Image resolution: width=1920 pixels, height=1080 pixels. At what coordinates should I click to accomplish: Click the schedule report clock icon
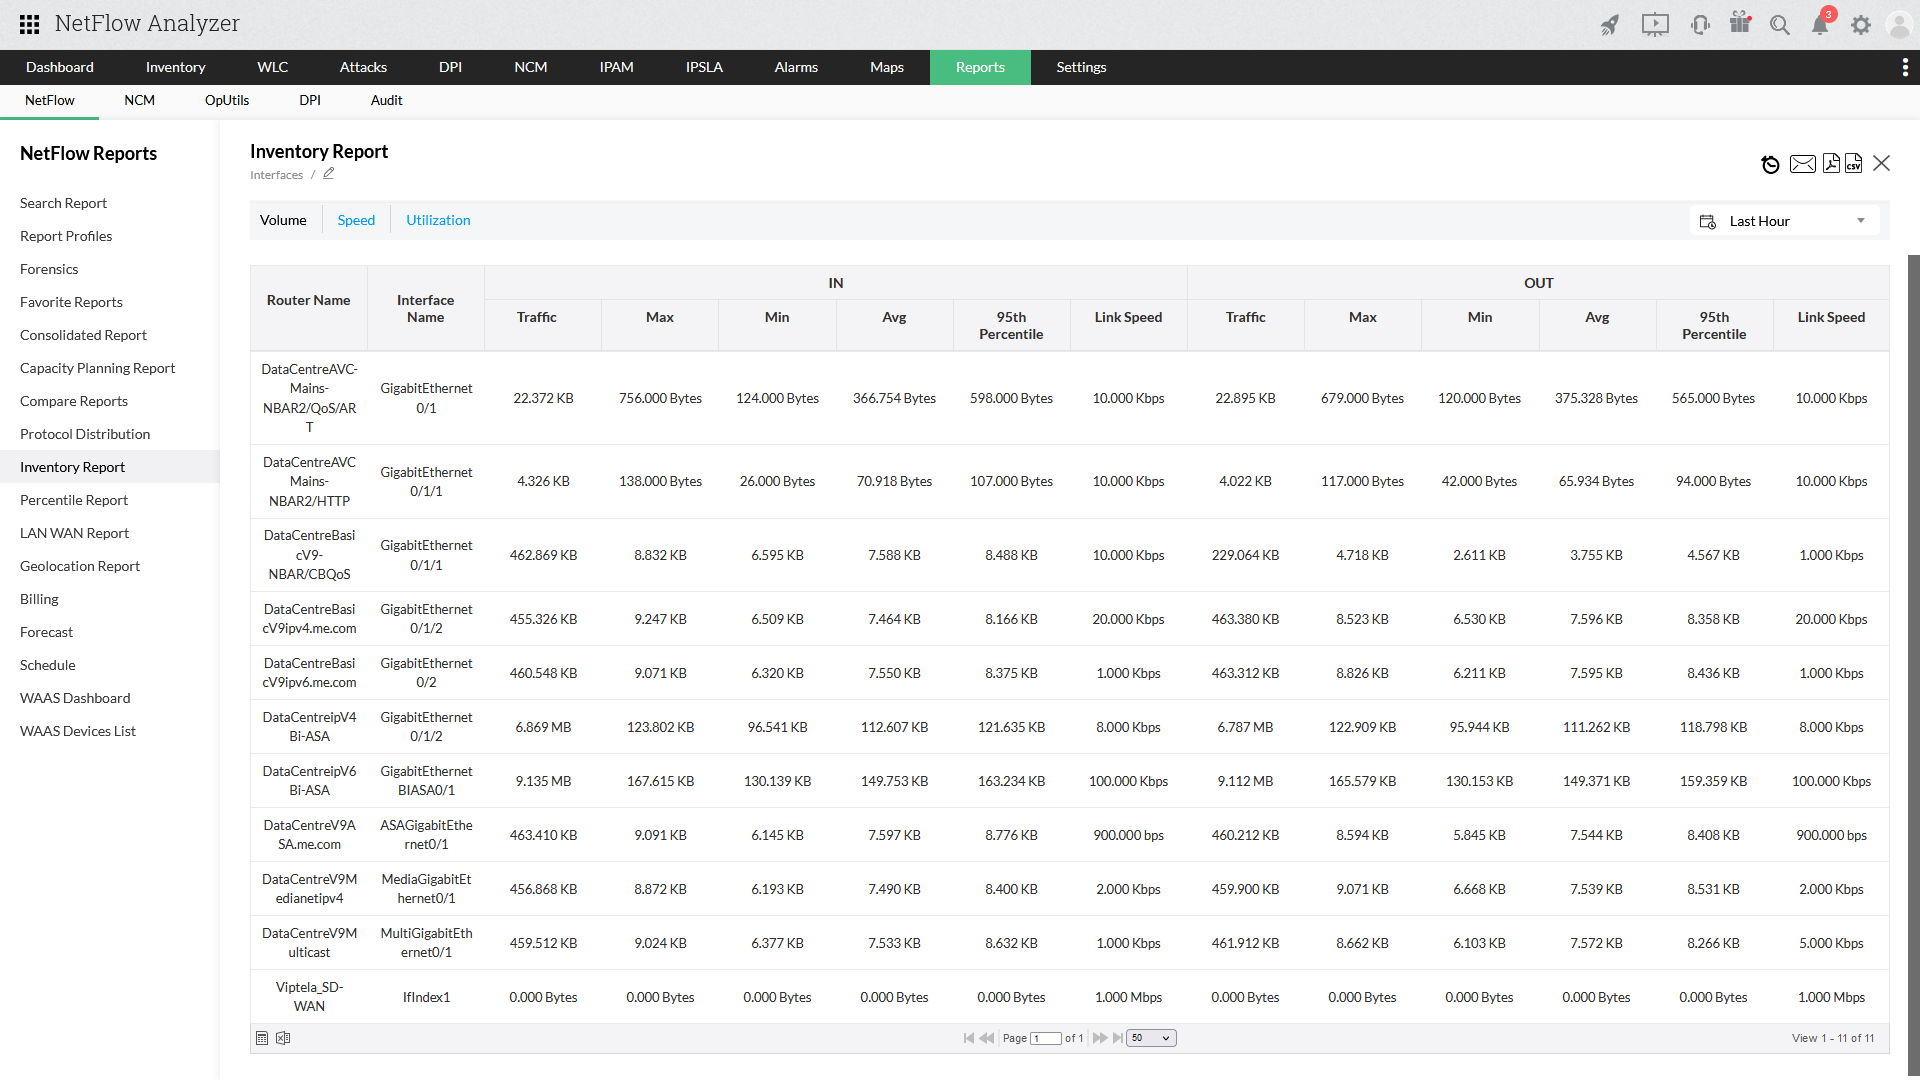(1770, 164)
